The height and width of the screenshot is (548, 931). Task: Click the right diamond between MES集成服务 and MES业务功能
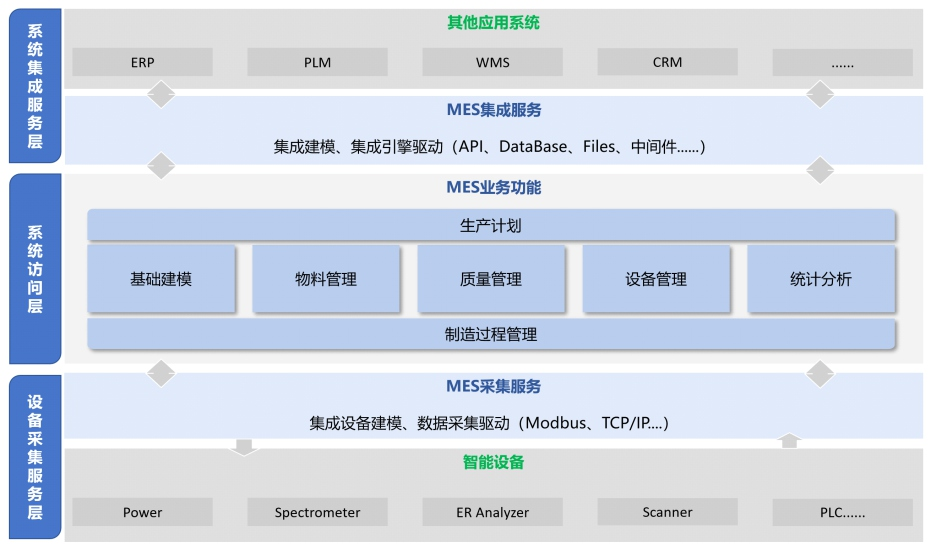[820, 170]
